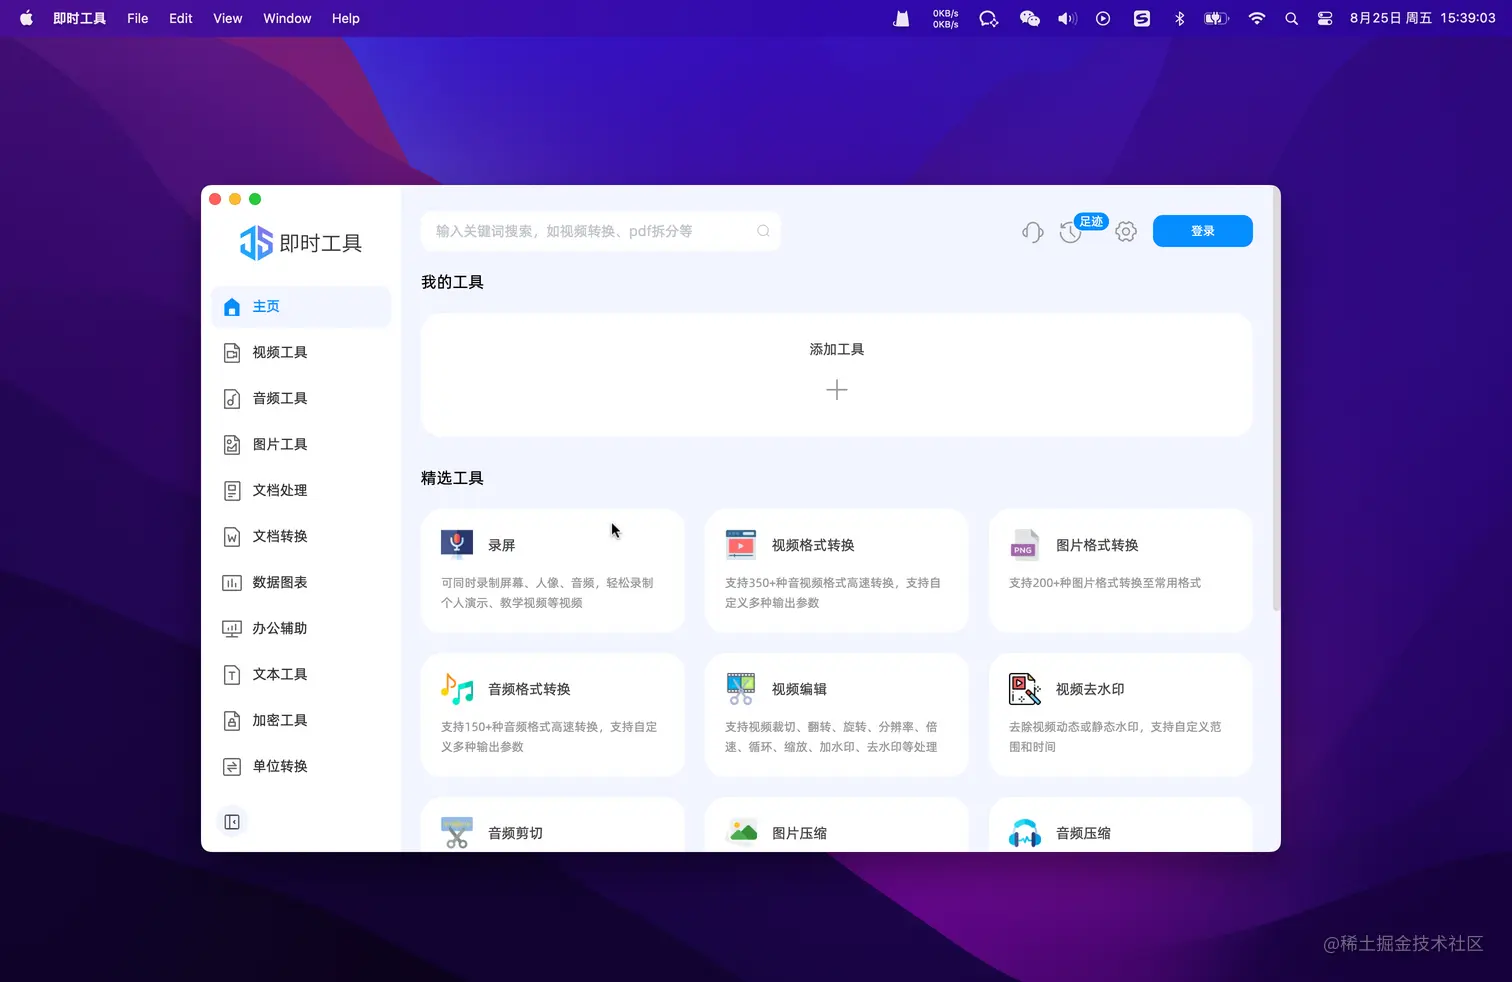Open 数据图表 category
1512x982 pixels.
(x=300, y=583)
